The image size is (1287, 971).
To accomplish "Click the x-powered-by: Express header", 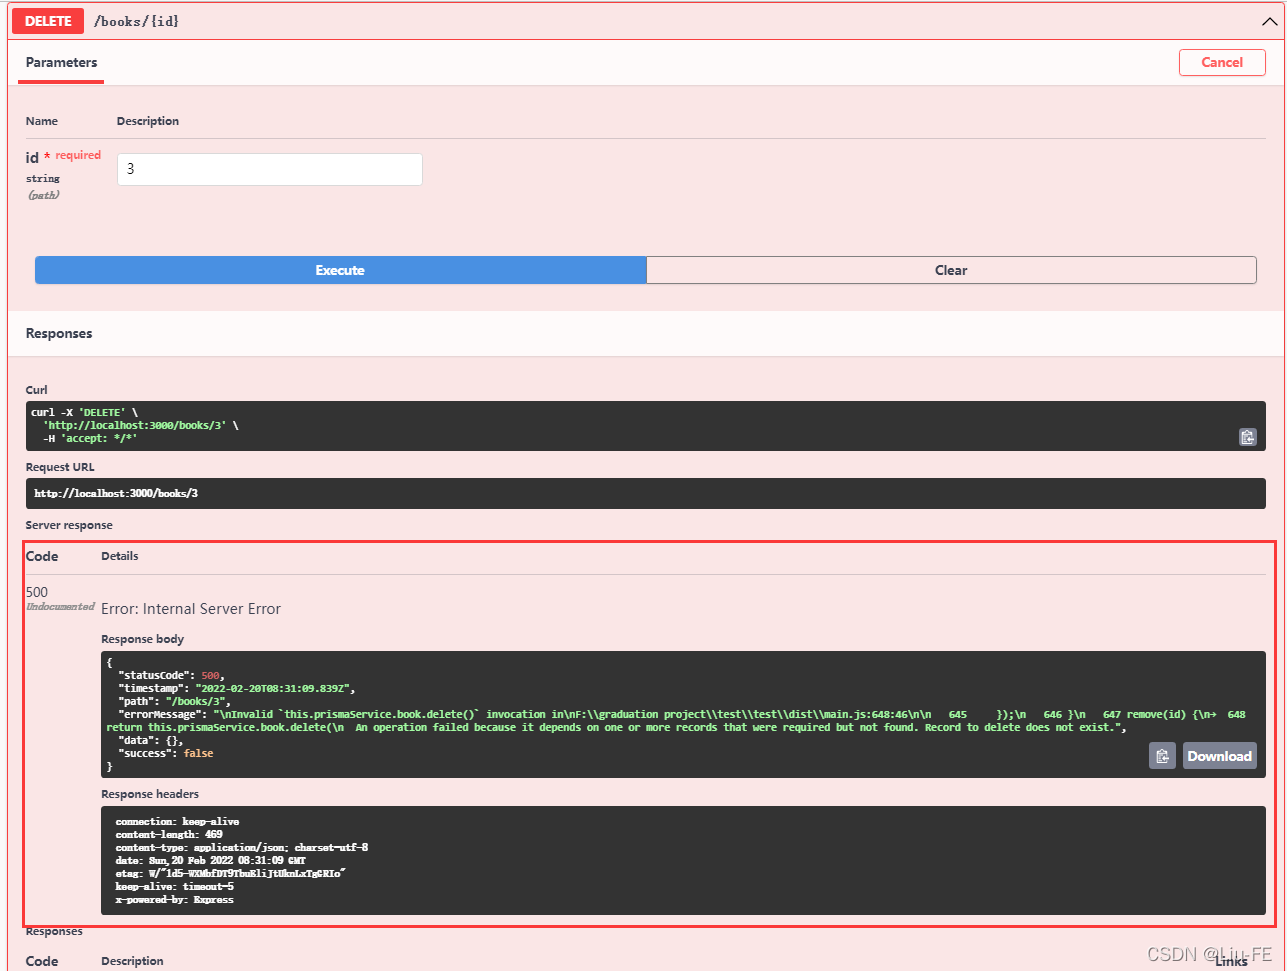I will (174, 899).
